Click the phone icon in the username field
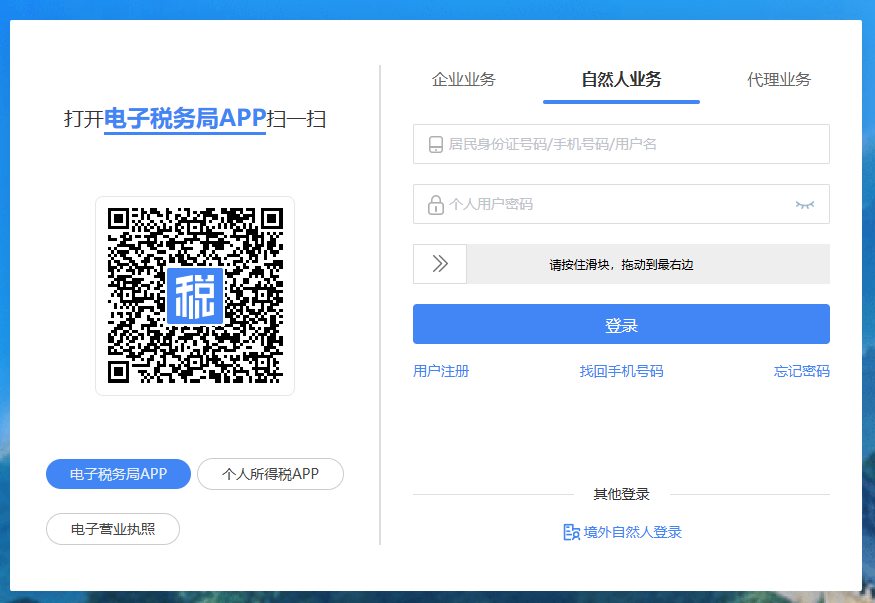This screenshot has width=875, height=603. click(436, 144)
